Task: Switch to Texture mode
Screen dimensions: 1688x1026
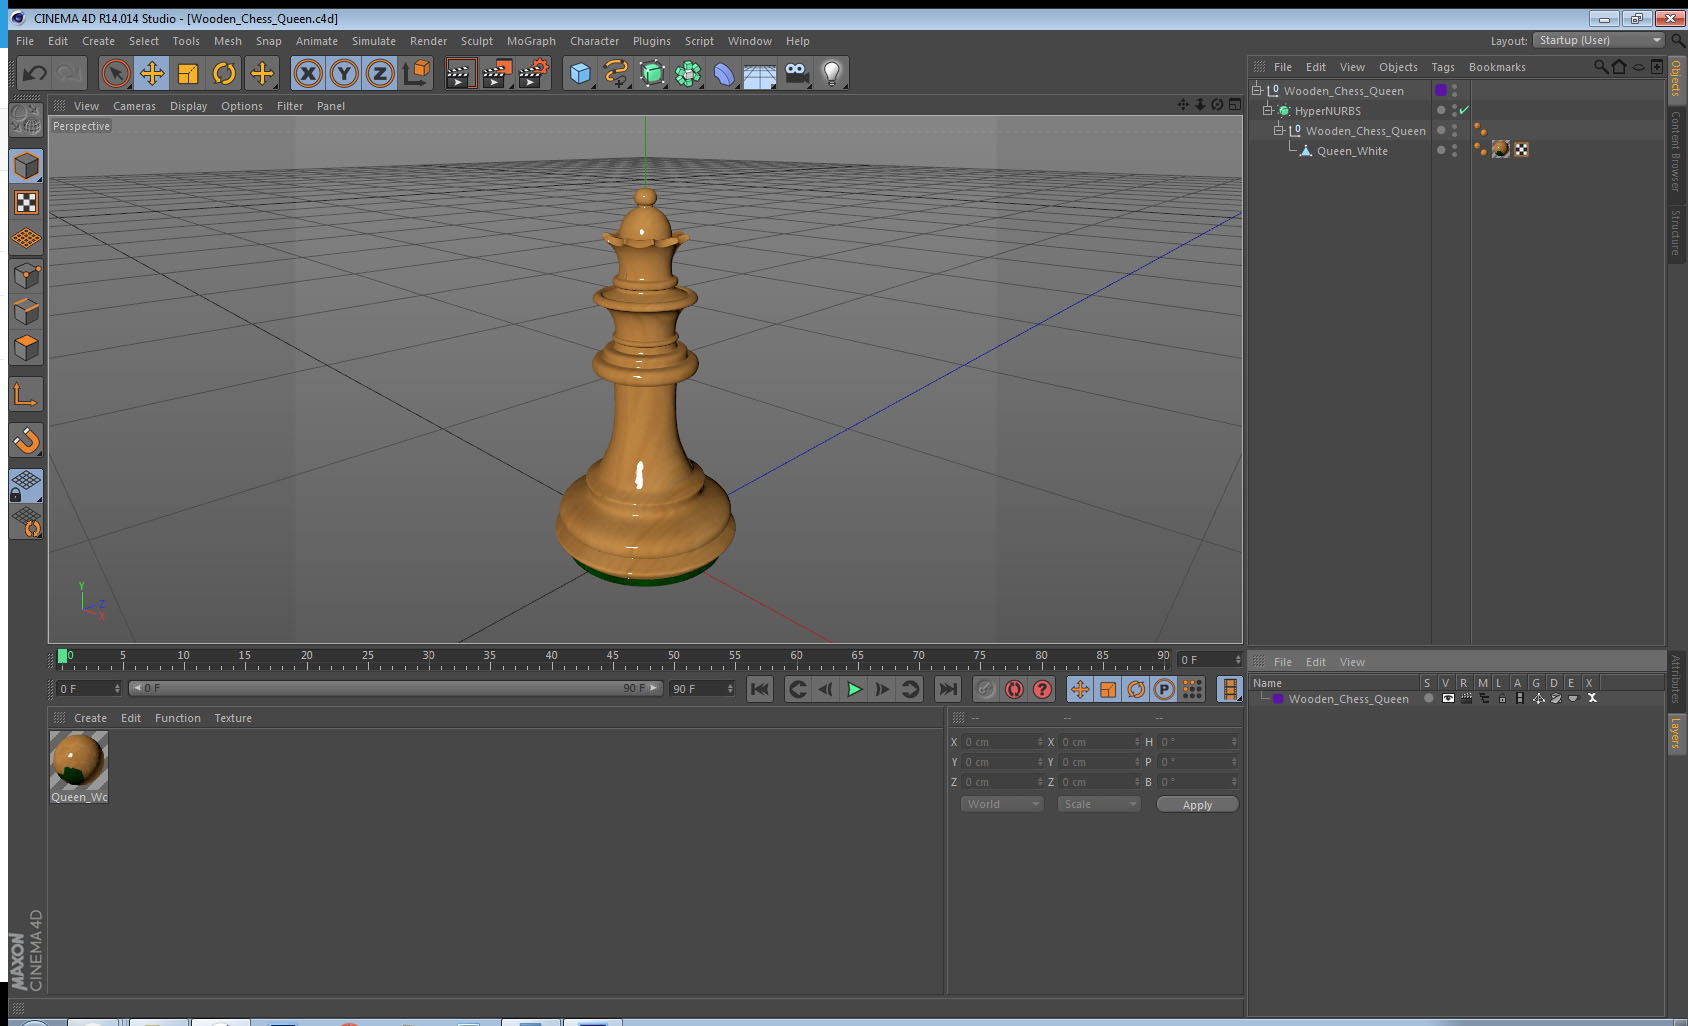Action: tap(27, 203)
